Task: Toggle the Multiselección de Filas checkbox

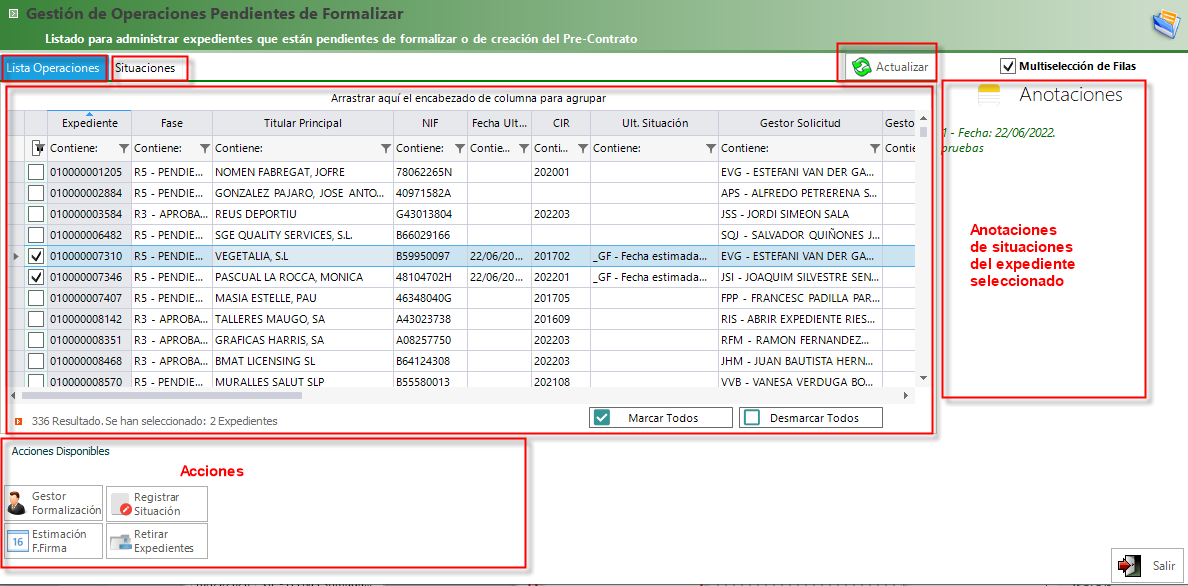Action: coord(1008,66)
